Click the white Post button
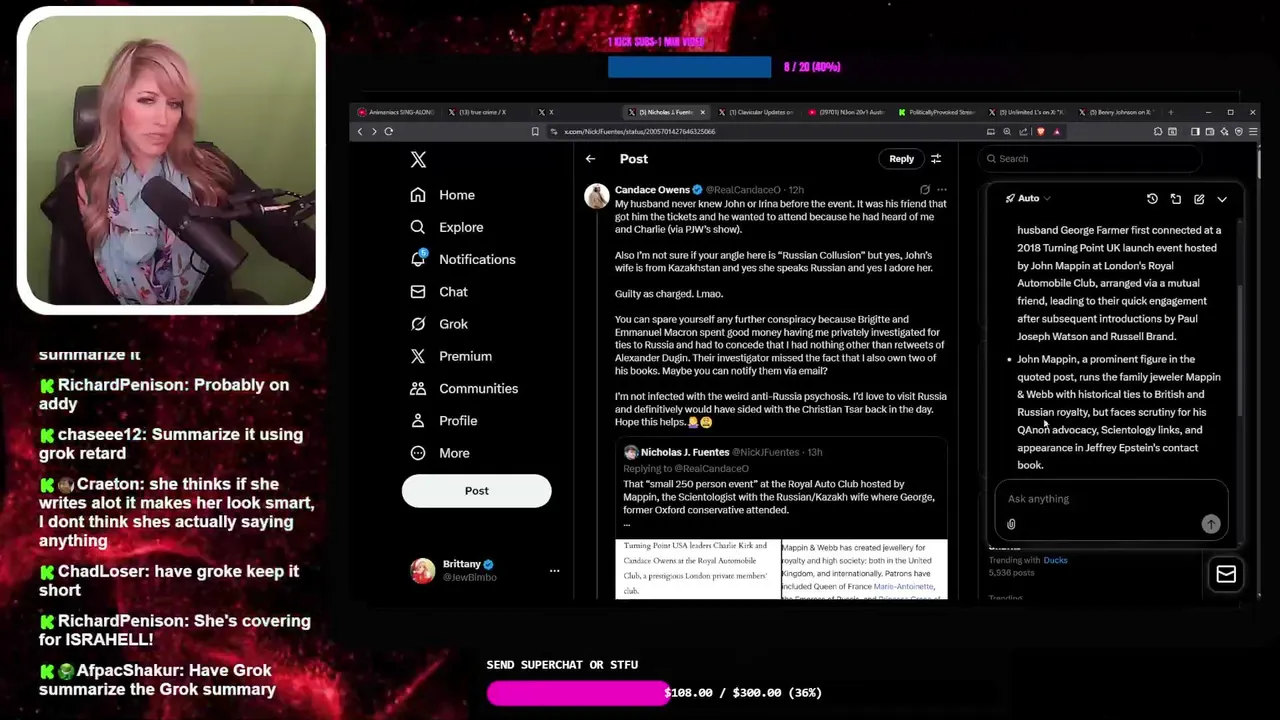 click(x=476, y=491)
